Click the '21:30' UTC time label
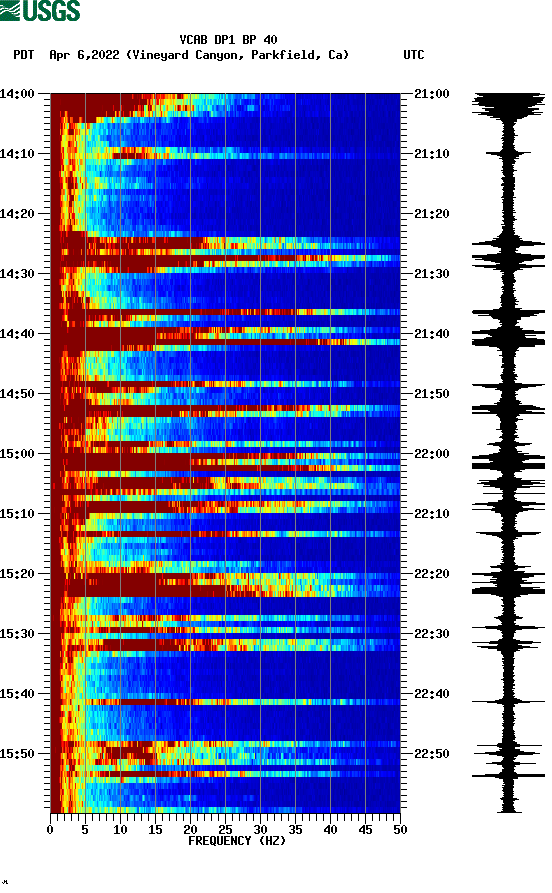Screen dimensions: 552x893 (x=432, y=273)
